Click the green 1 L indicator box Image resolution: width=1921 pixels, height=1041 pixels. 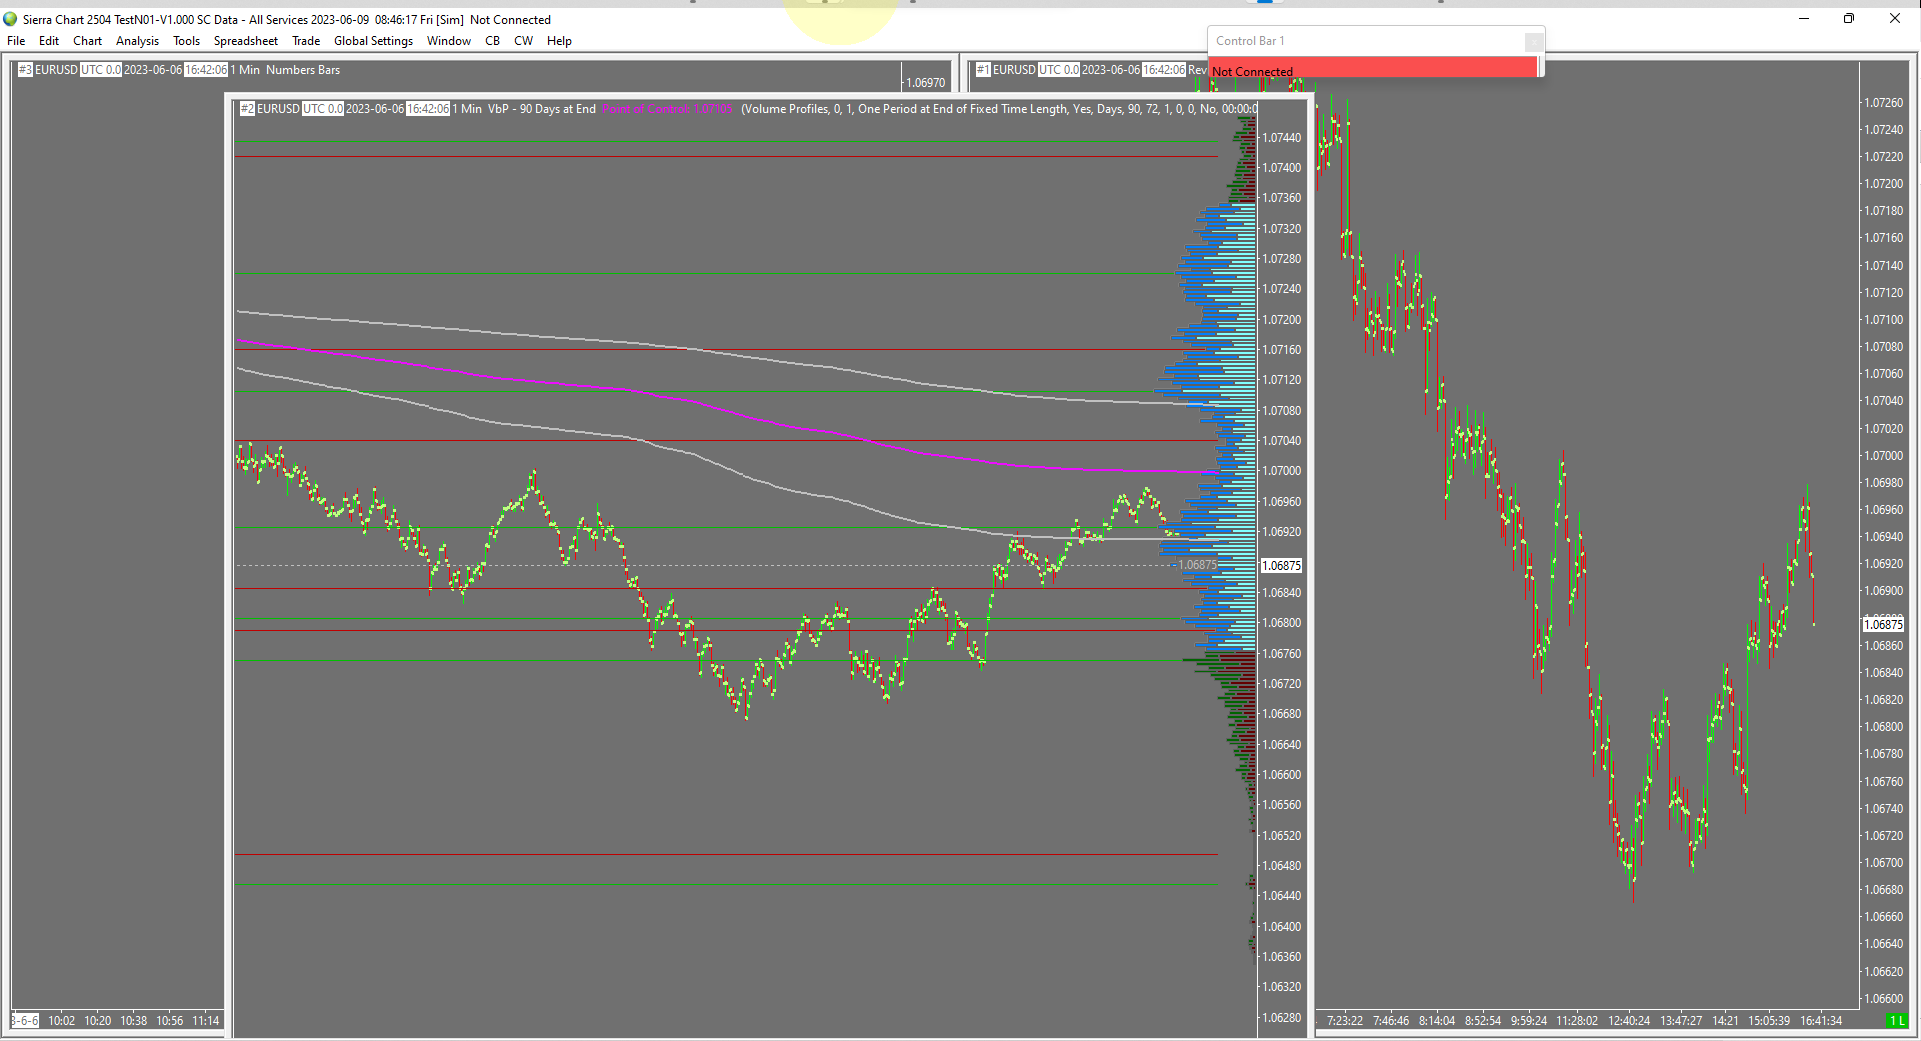coord(1895,1021)
